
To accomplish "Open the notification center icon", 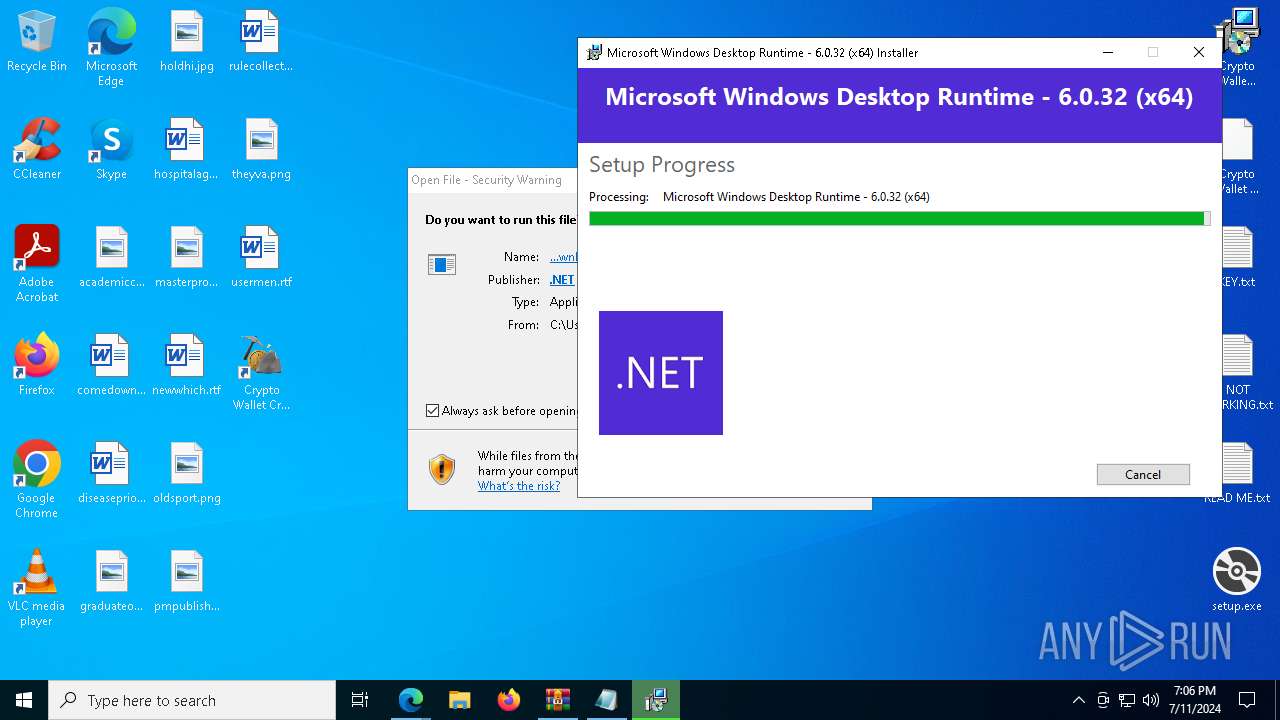I will click(1248, 700).
